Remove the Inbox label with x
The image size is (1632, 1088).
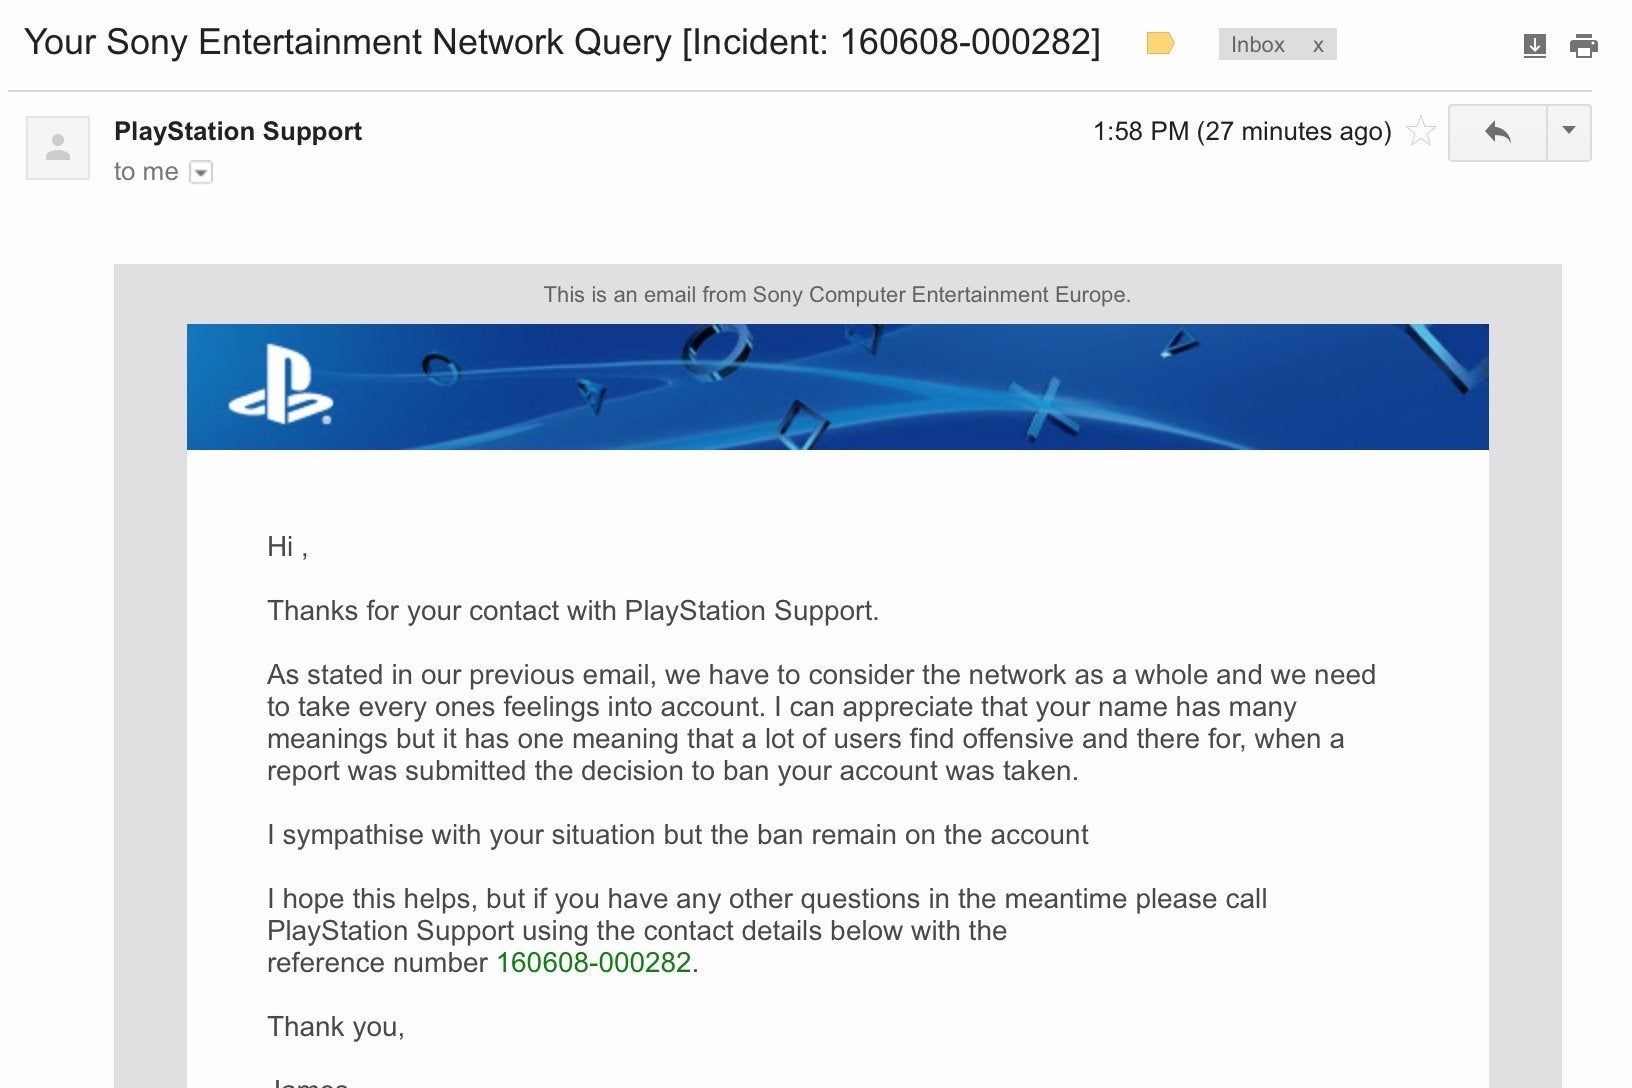(x=1318, y=45)
